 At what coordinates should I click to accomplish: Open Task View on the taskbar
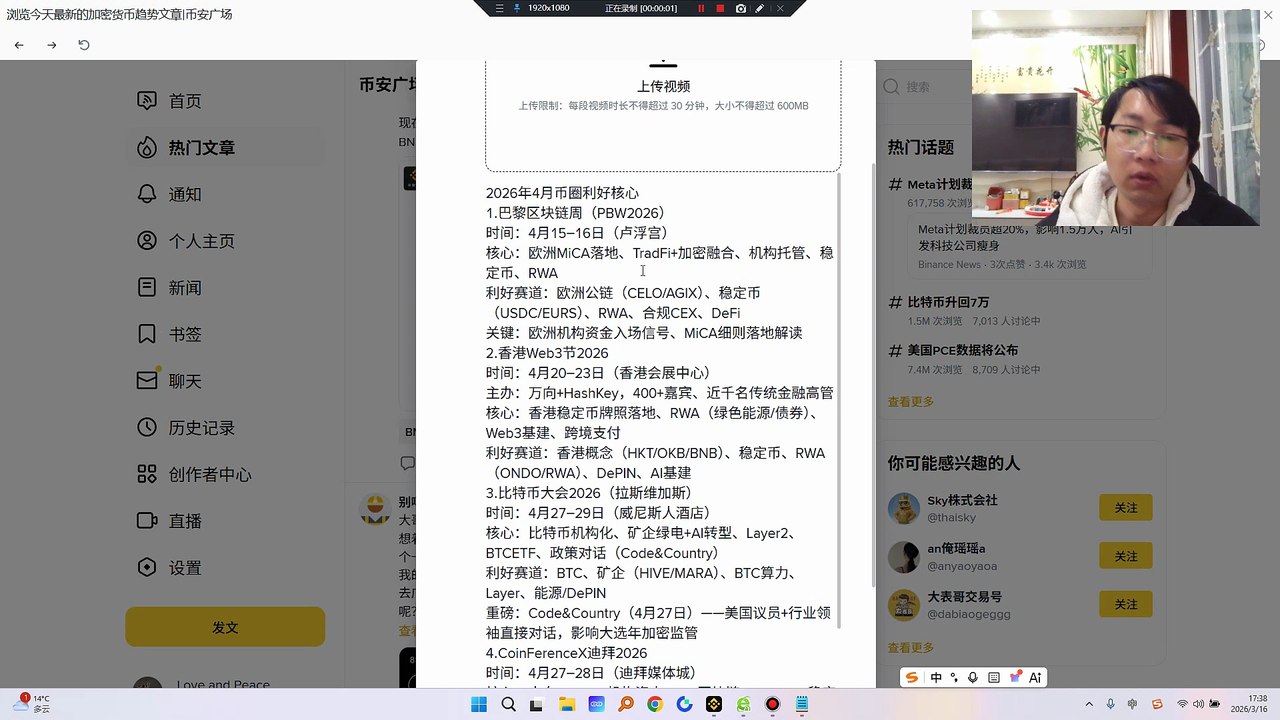click(537, 704)
